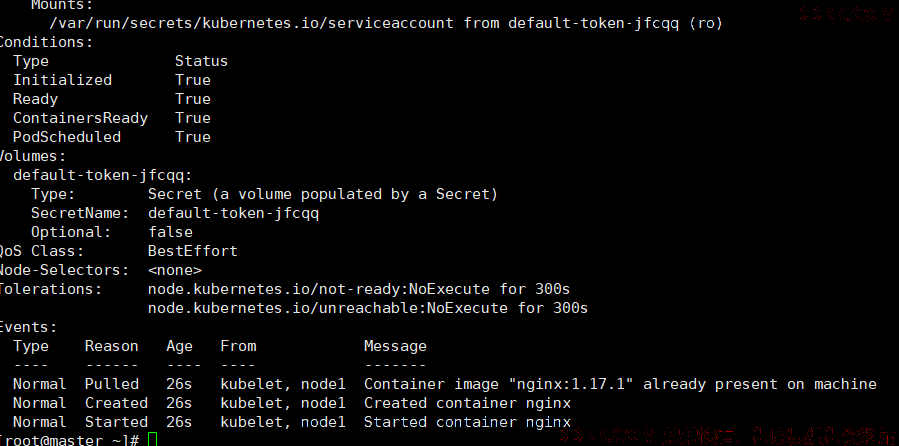899x446 pixels.
Task: Click the unreachable NoExecute toleration line
Action: click(368, 308)
